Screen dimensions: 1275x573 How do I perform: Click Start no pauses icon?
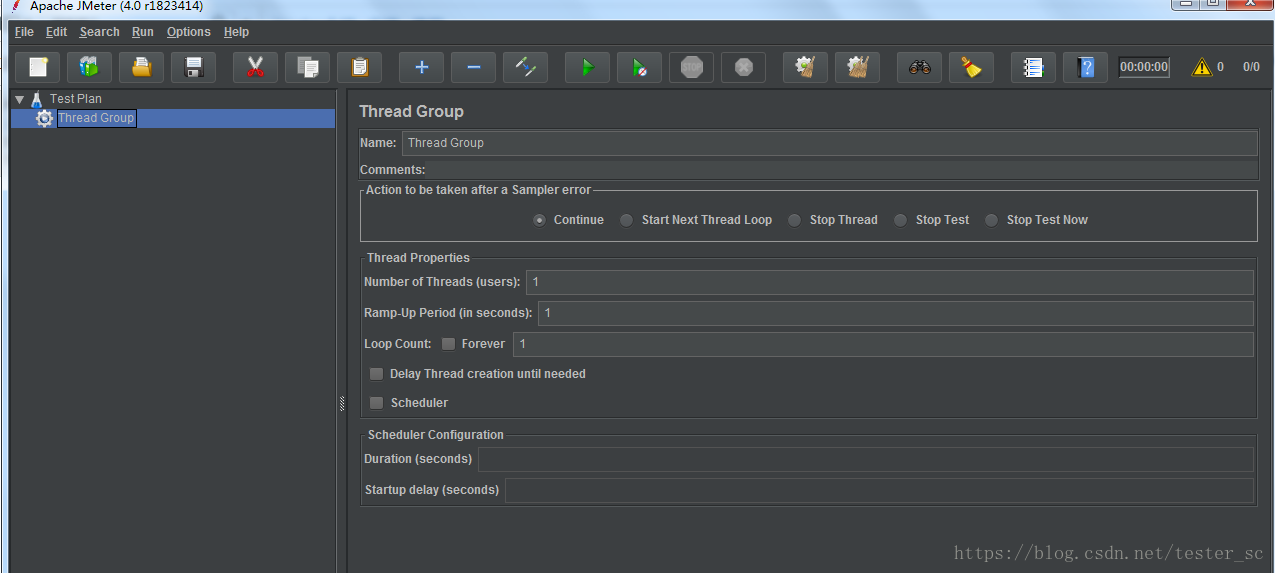tap(640, 67)
